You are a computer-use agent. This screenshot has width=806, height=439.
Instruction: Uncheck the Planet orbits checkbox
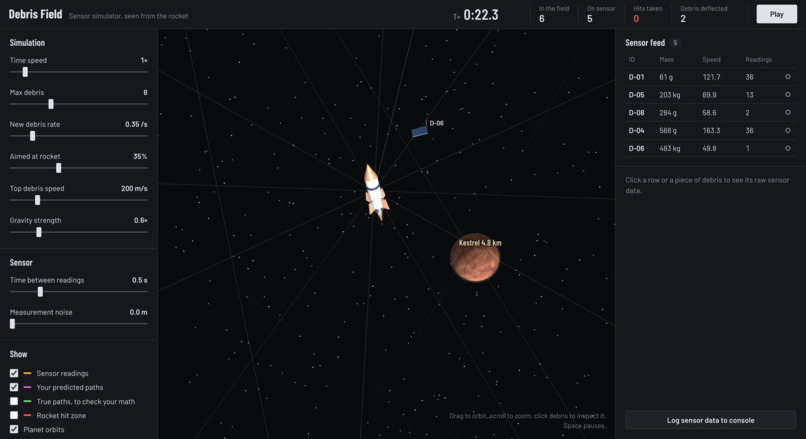click(x=14, y=429)
